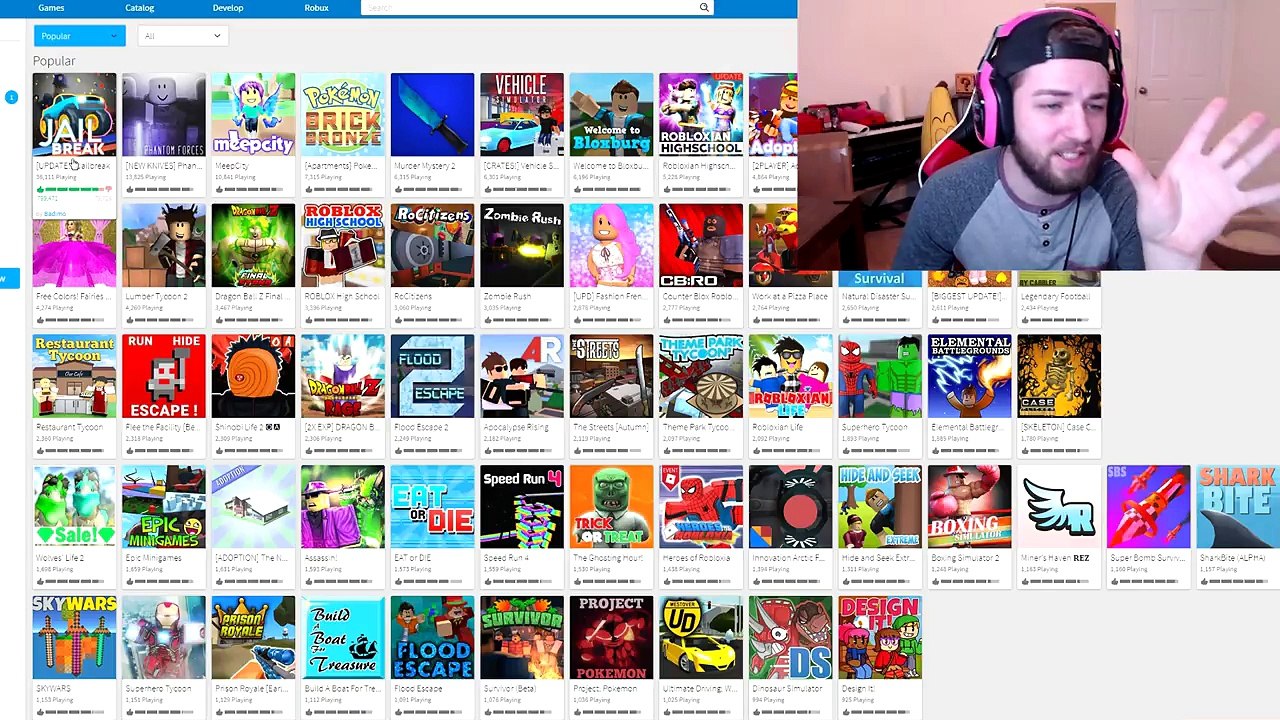Click the 'Assassin!' title text
This screenshot has height=720, width=1280.
(322, 559)
